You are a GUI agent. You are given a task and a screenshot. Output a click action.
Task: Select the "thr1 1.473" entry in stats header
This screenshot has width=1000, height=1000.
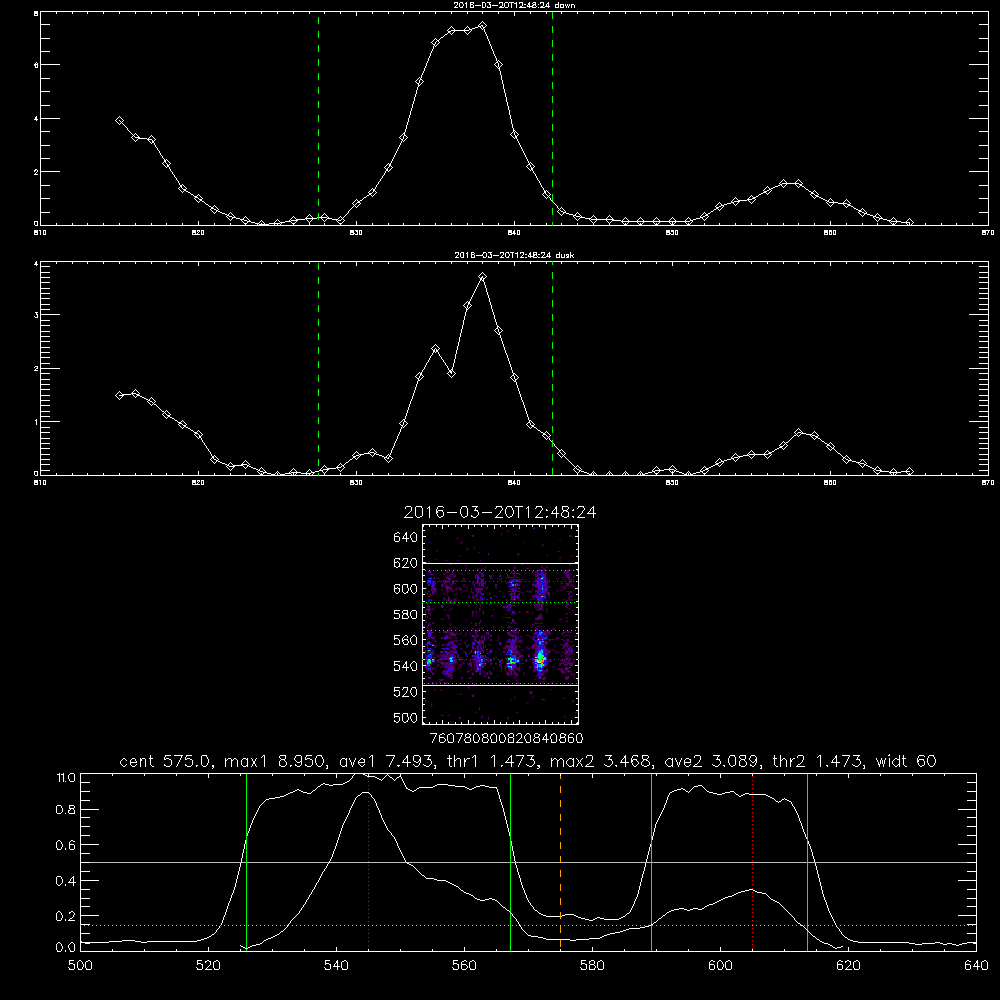[492, 761]
